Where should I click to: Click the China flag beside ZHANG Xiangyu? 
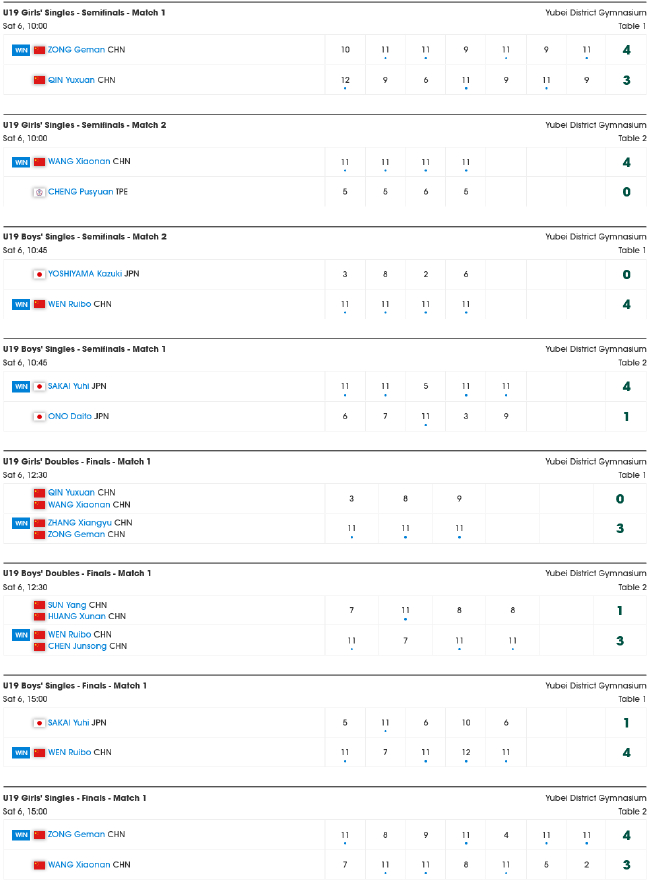coord(39,523)
